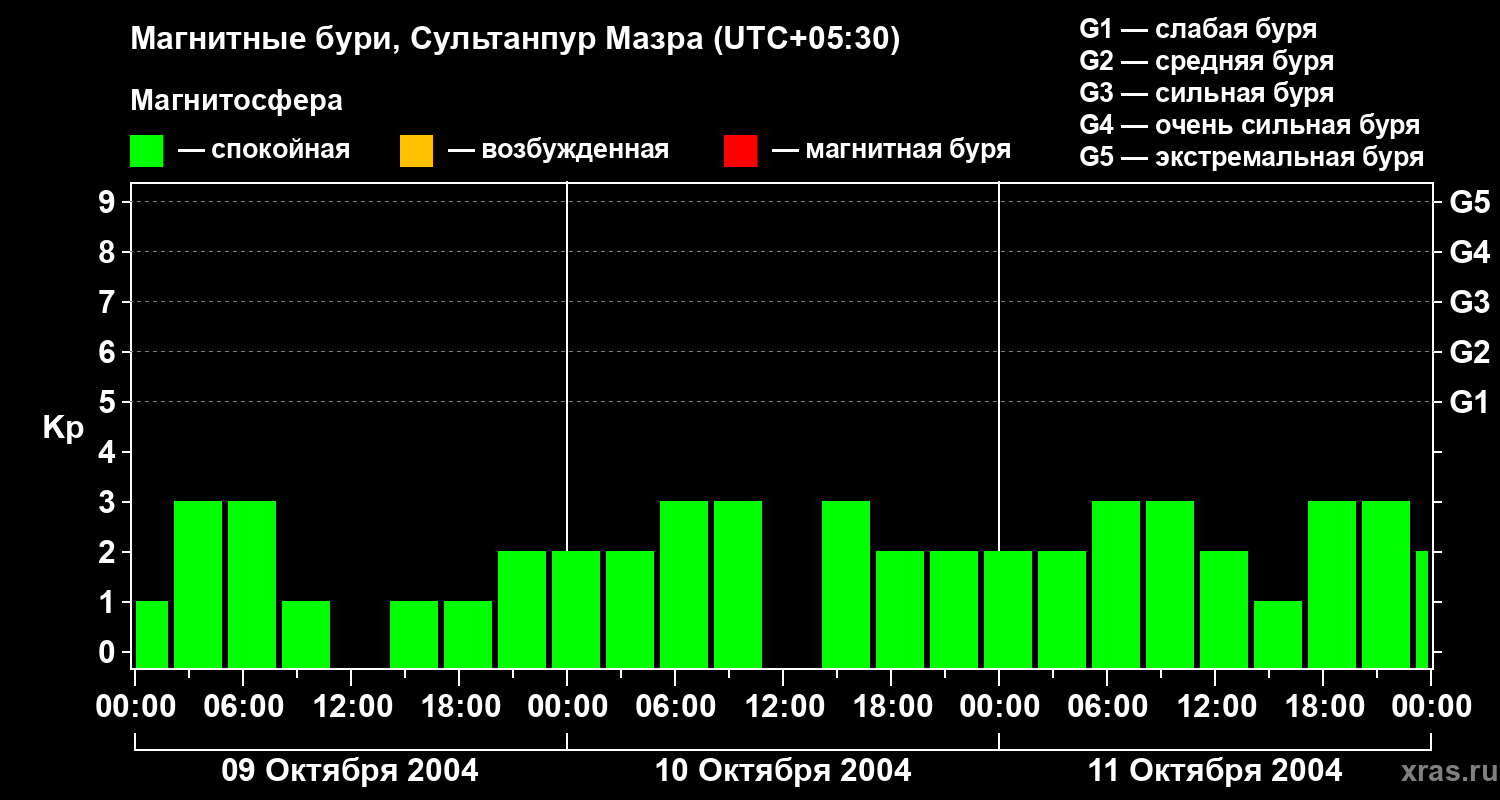The image size is (1500, 800).
Task: Click the final 00:00 label ending 11 Октября
Action: pyautogui.click(x=1431, y=707)
